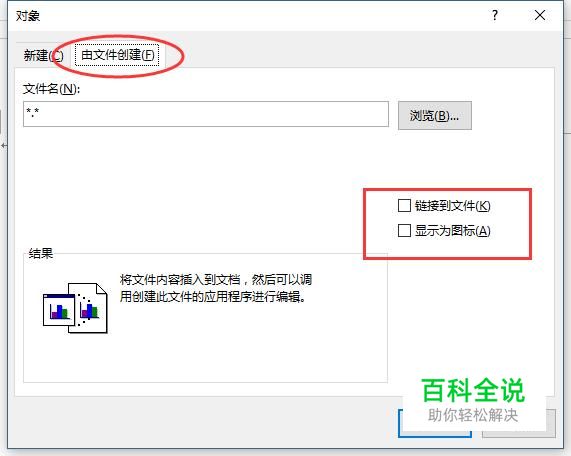Tick the 显示为图标(A) checkbox
Image resolution: width=571 pixels, height=456 pixels.
pyautogui.click(x=404, y=231)
